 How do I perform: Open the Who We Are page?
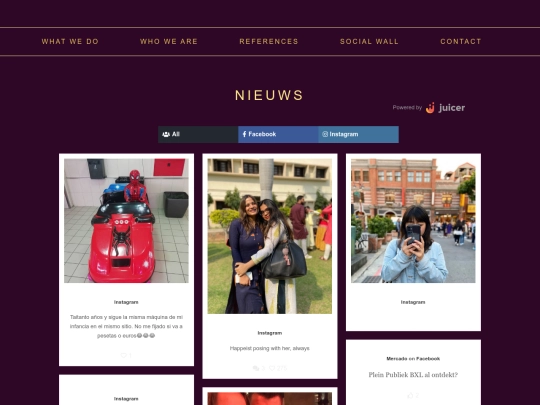tap(169, 41)
